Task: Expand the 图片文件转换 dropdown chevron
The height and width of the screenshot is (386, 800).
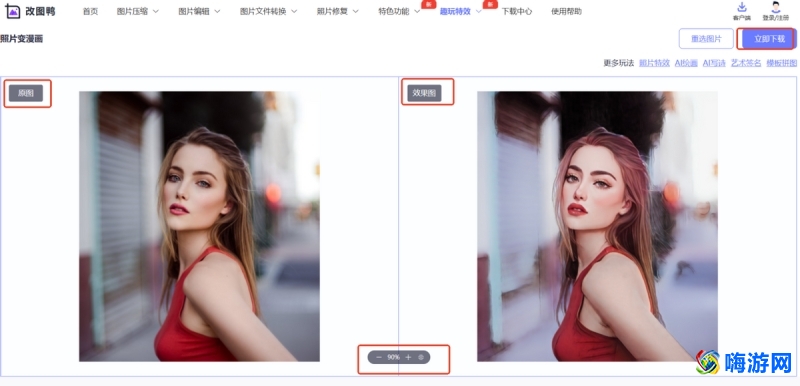Action: (x=294, y=11)
